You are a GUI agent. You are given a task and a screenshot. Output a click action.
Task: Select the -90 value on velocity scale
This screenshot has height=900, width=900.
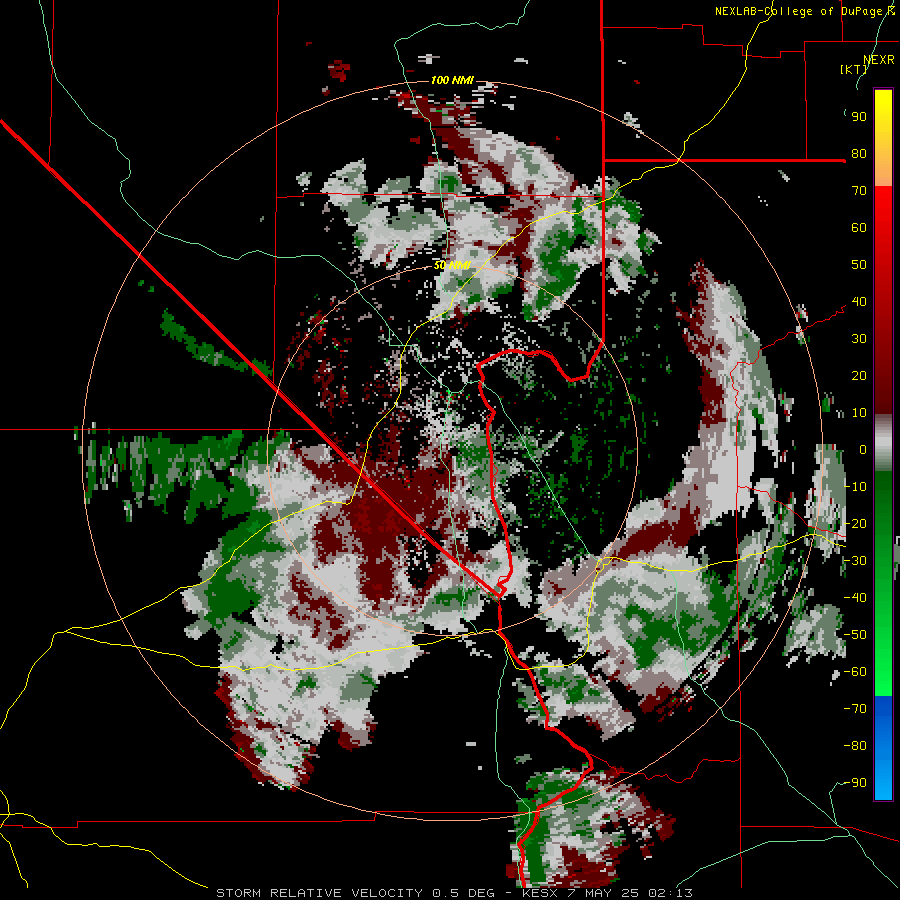tap(855, 783)
